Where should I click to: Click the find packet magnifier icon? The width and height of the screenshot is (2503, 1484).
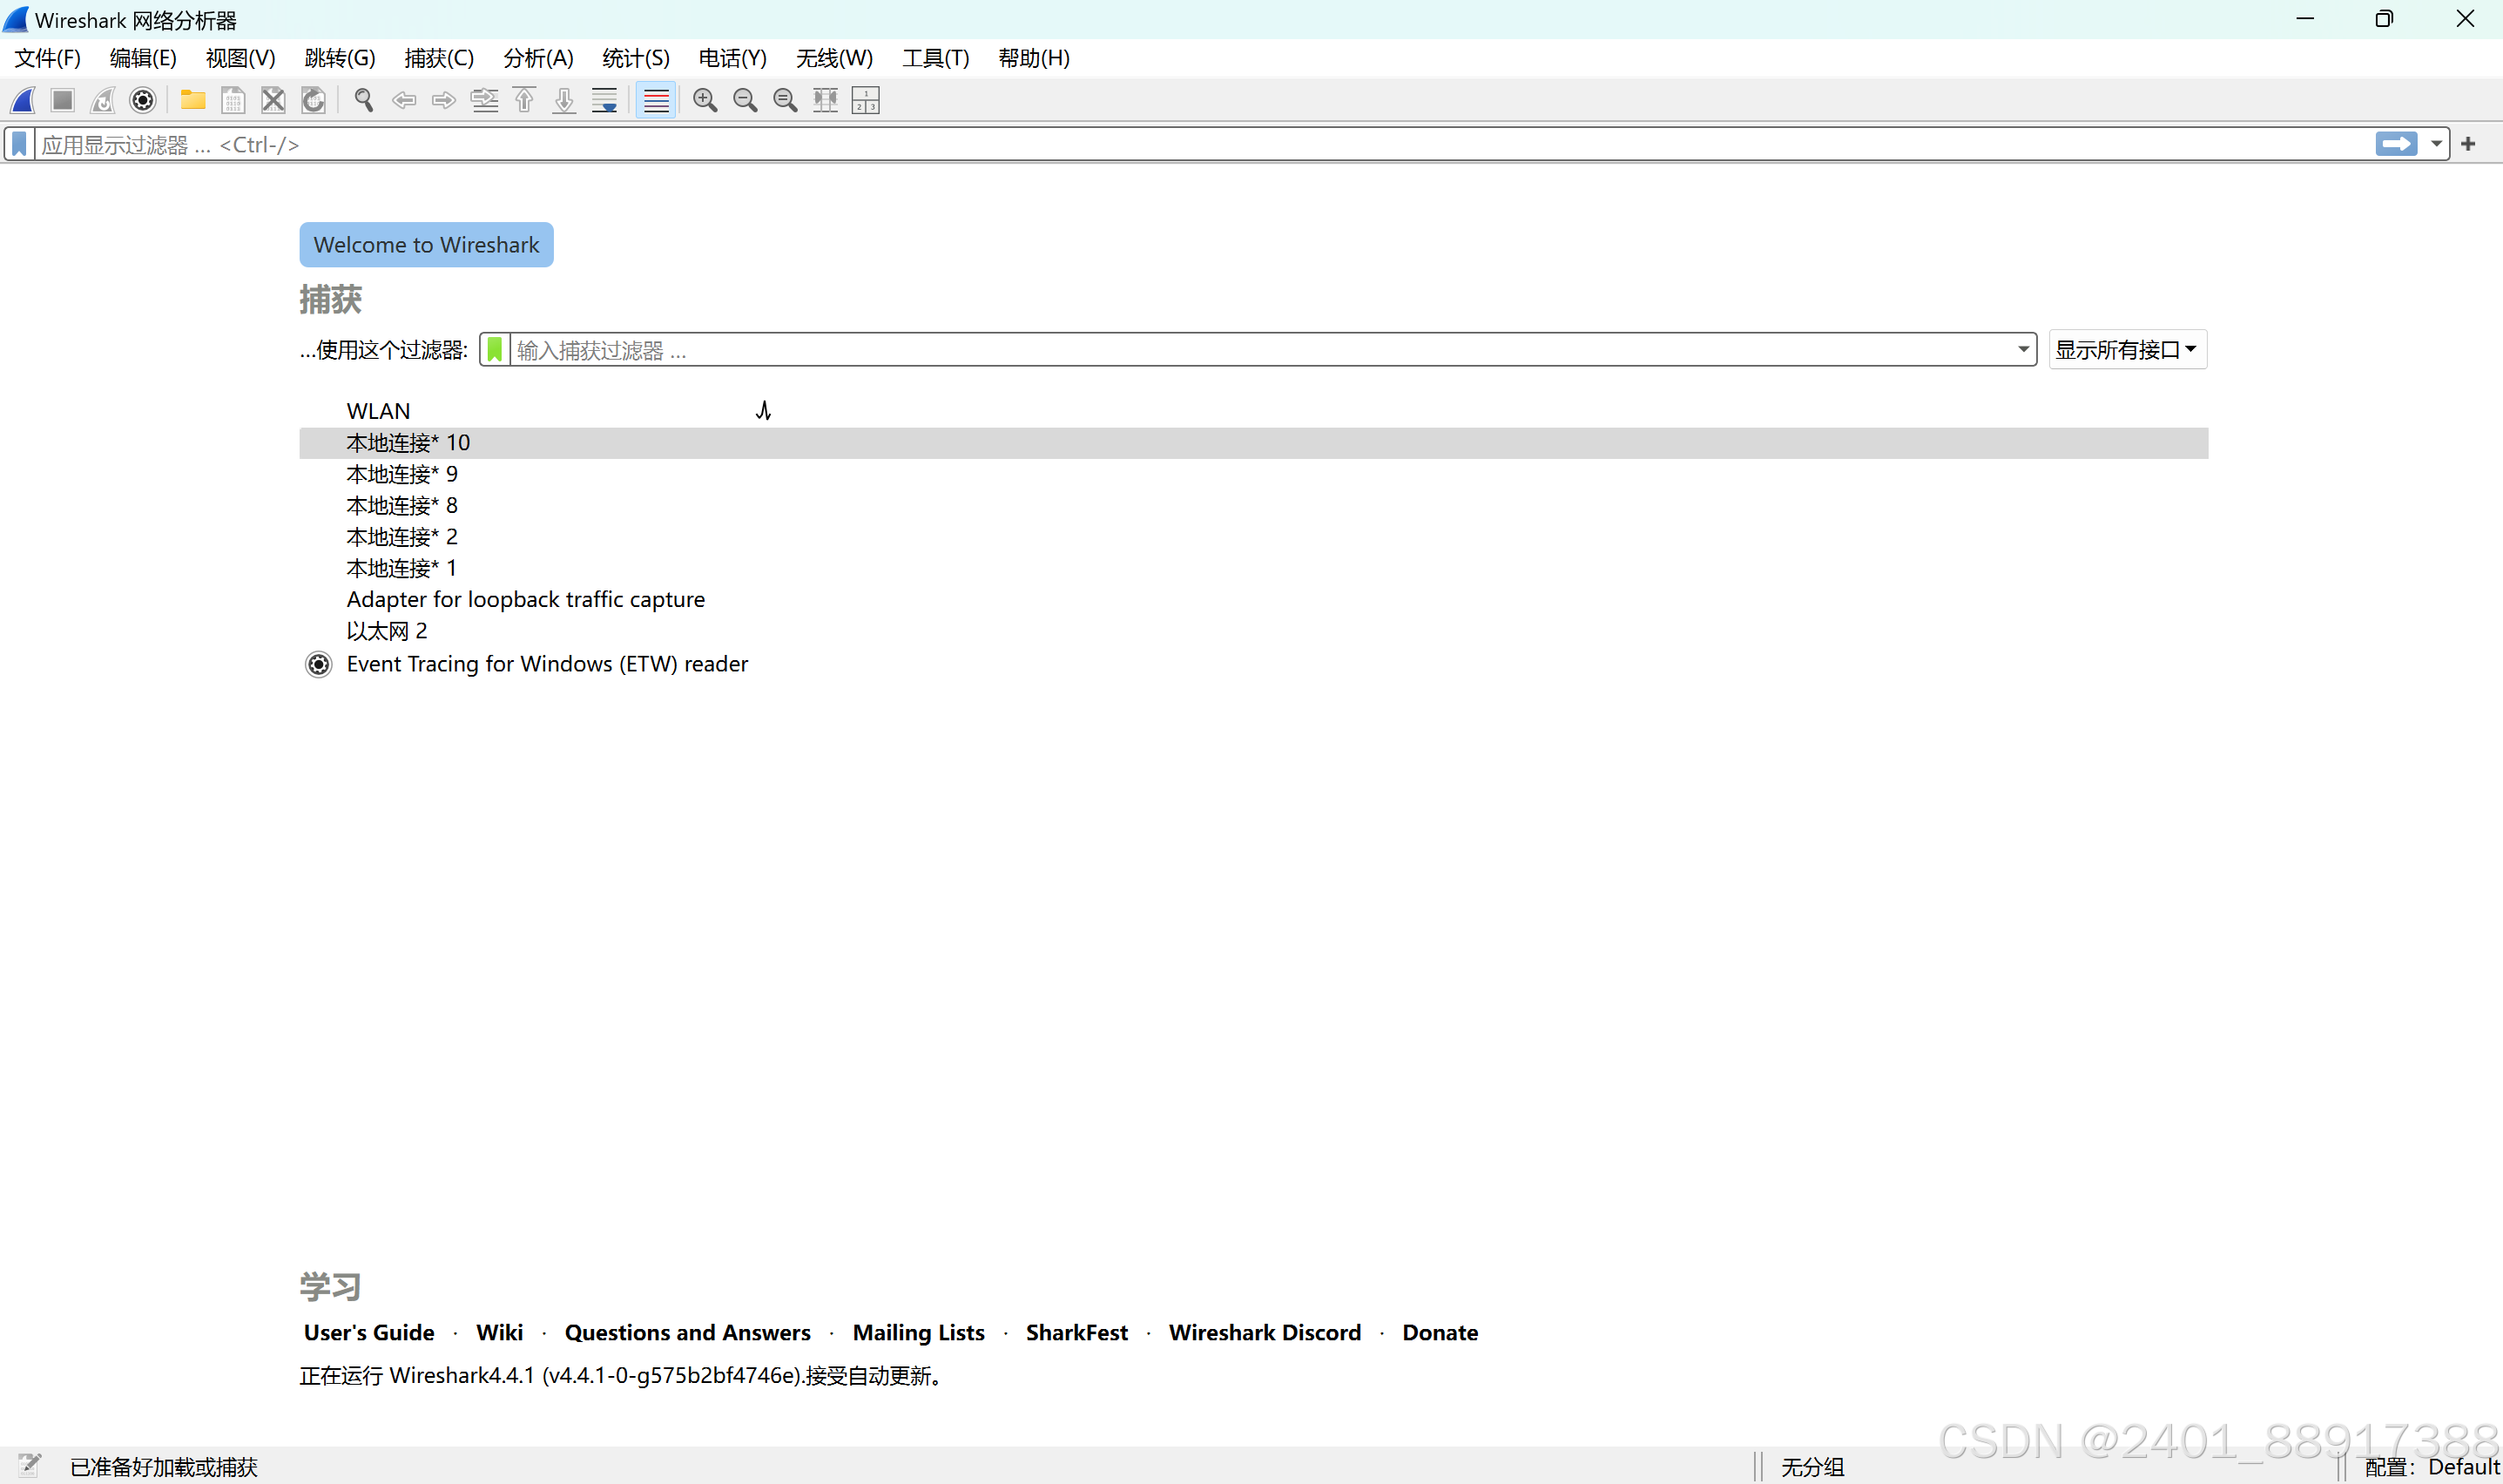tap(364, 100)
